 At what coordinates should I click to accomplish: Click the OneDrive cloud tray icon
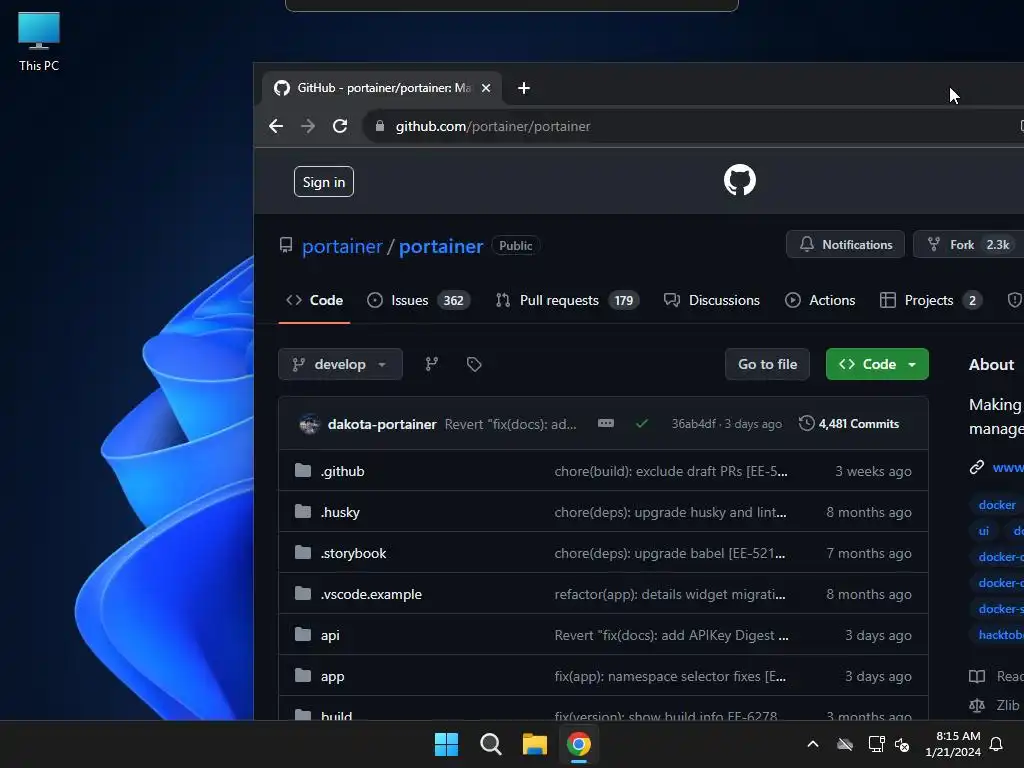(845, 744)
